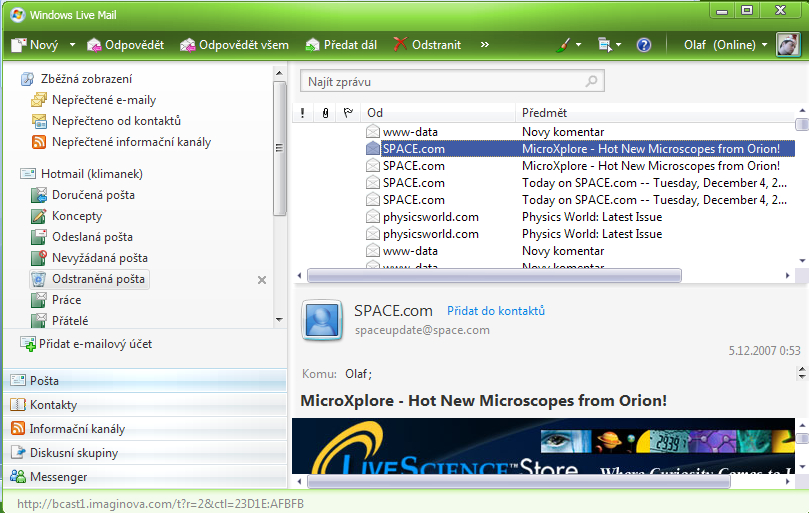Click message list scroll down arrow

tap(802, 261)
